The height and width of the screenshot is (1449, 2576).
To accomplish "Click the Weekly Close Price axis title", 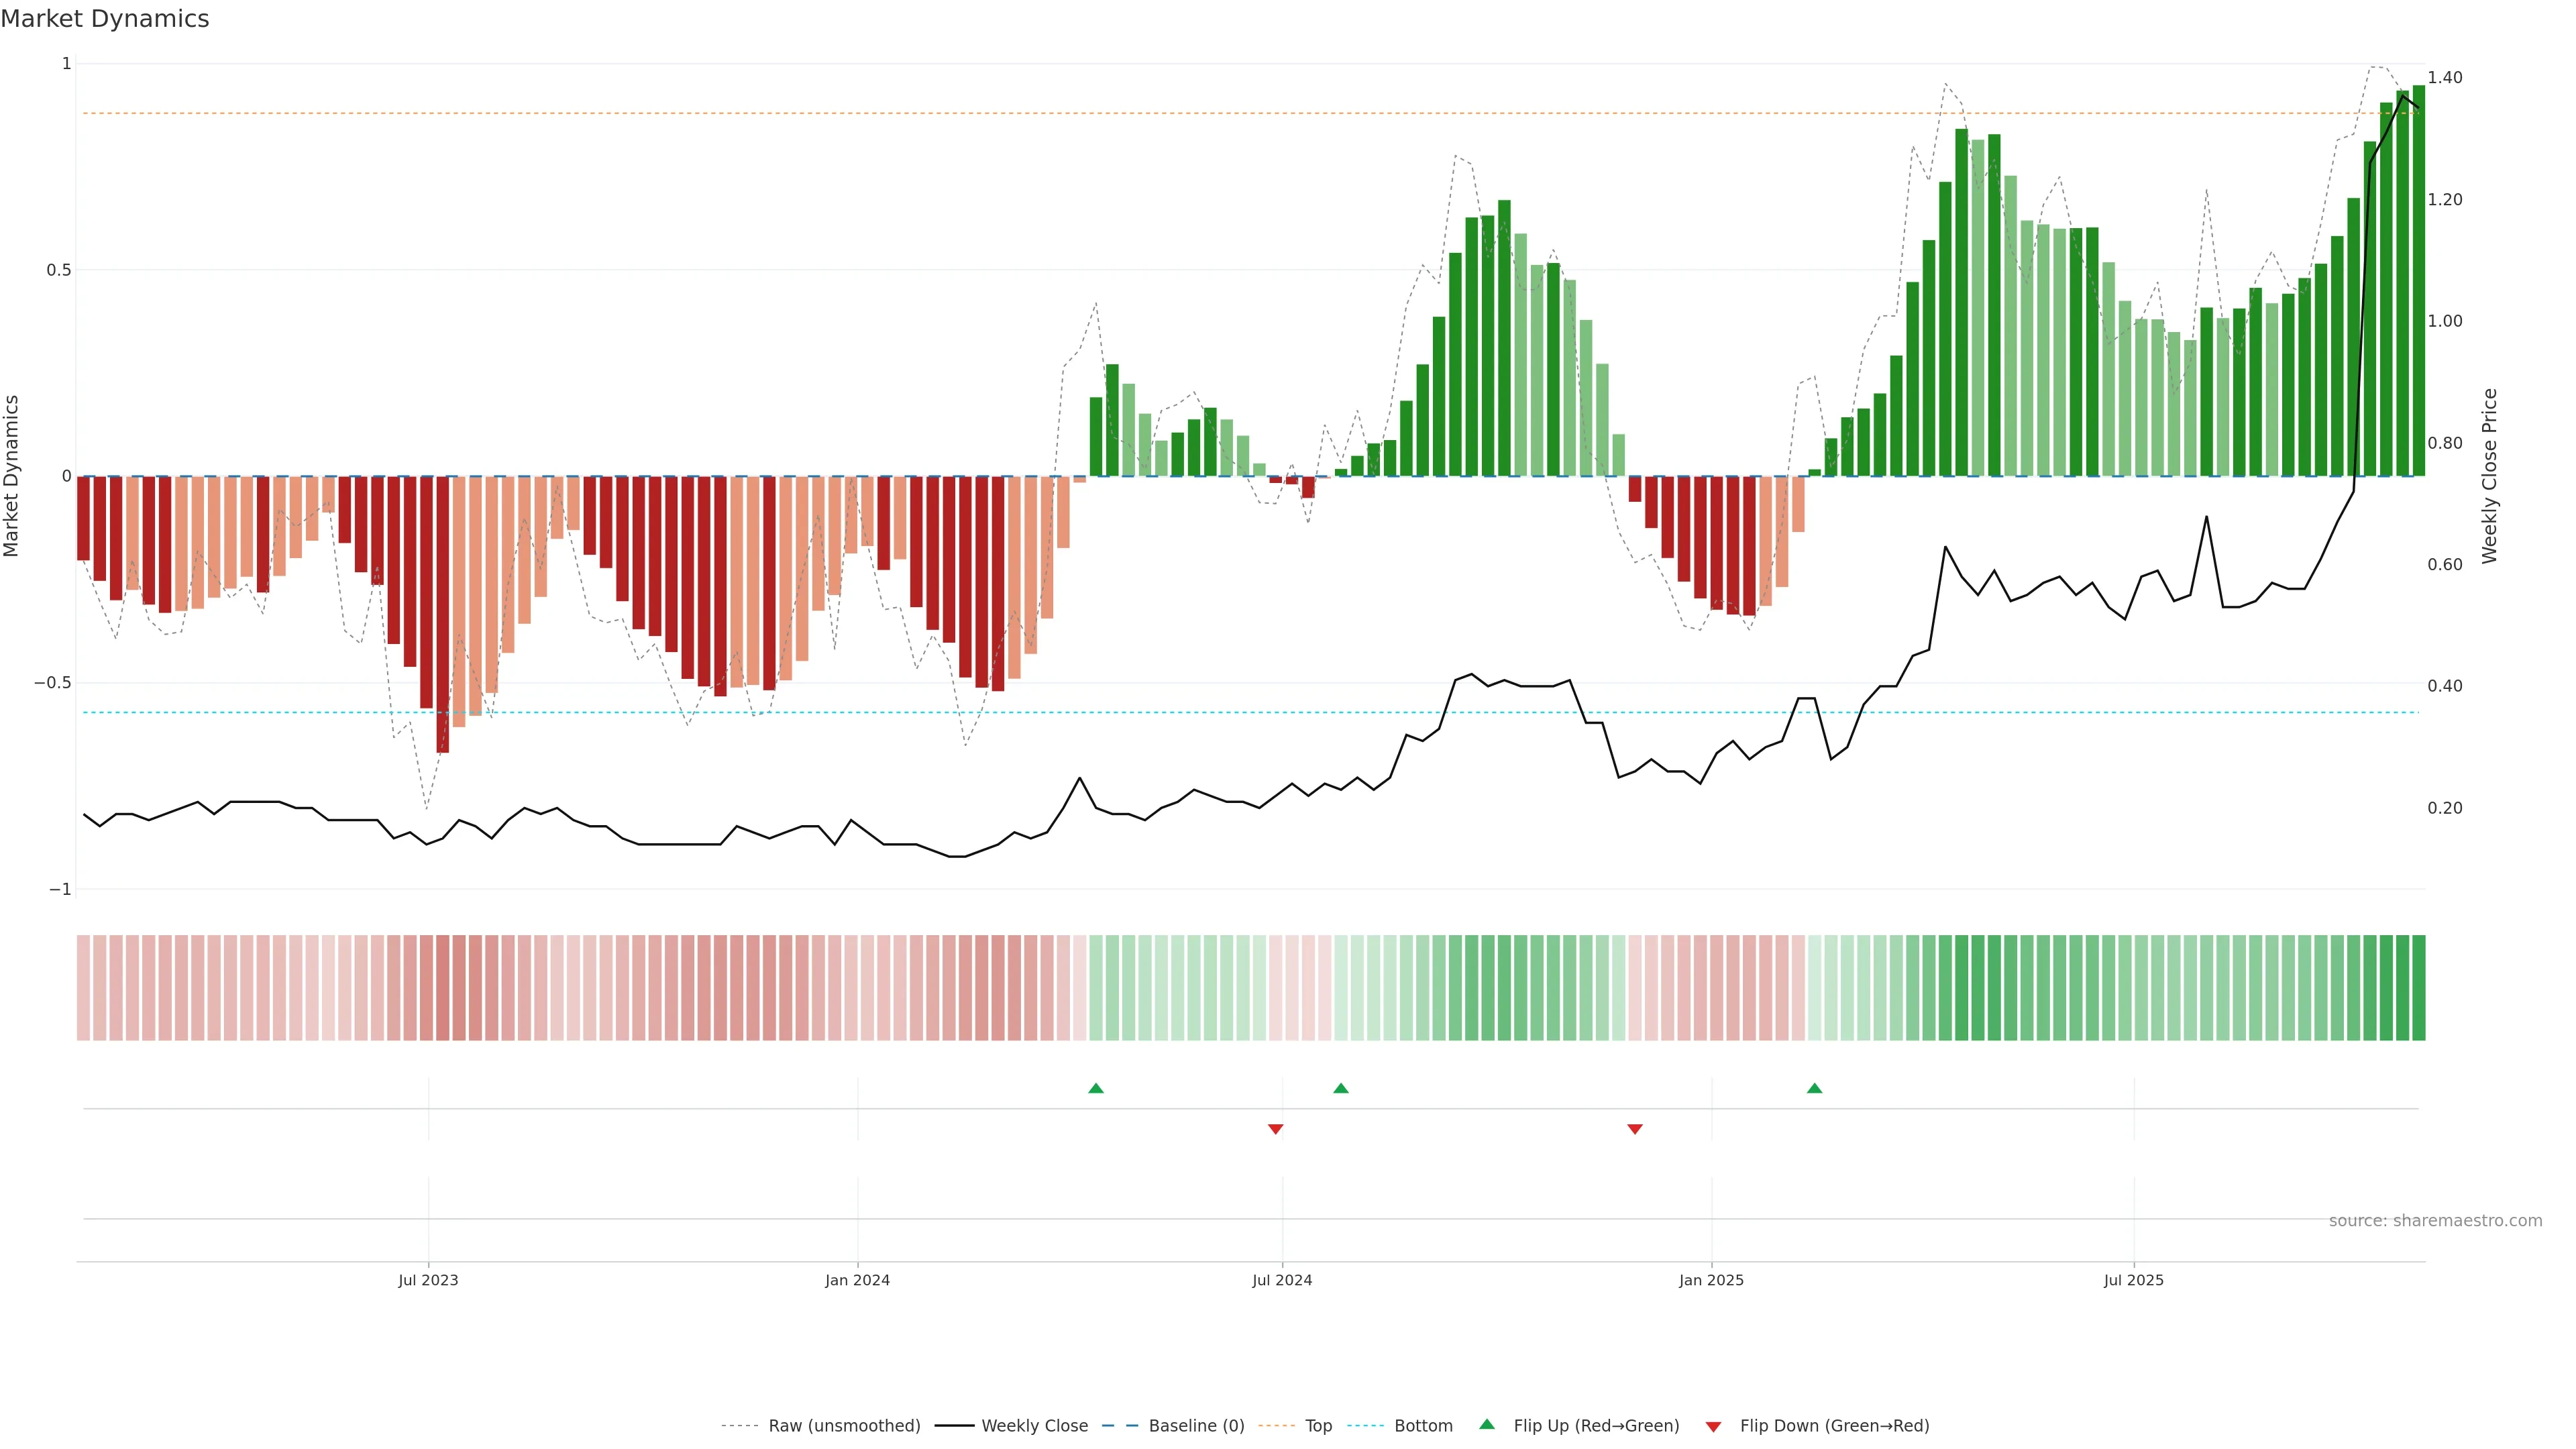I will pyautogui.click(x=2489, y=476).
